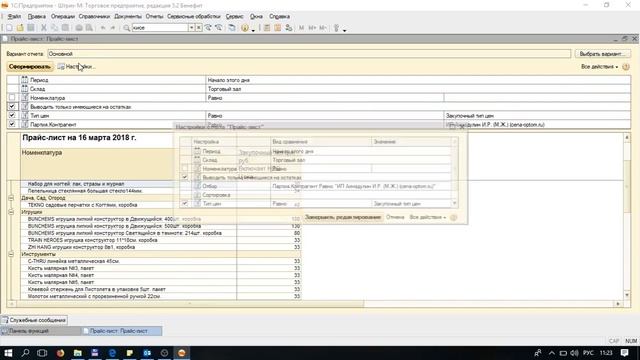The image size is (640, 360).
Task: Show hidden system tray icons chevron
Action: point(552,353)
